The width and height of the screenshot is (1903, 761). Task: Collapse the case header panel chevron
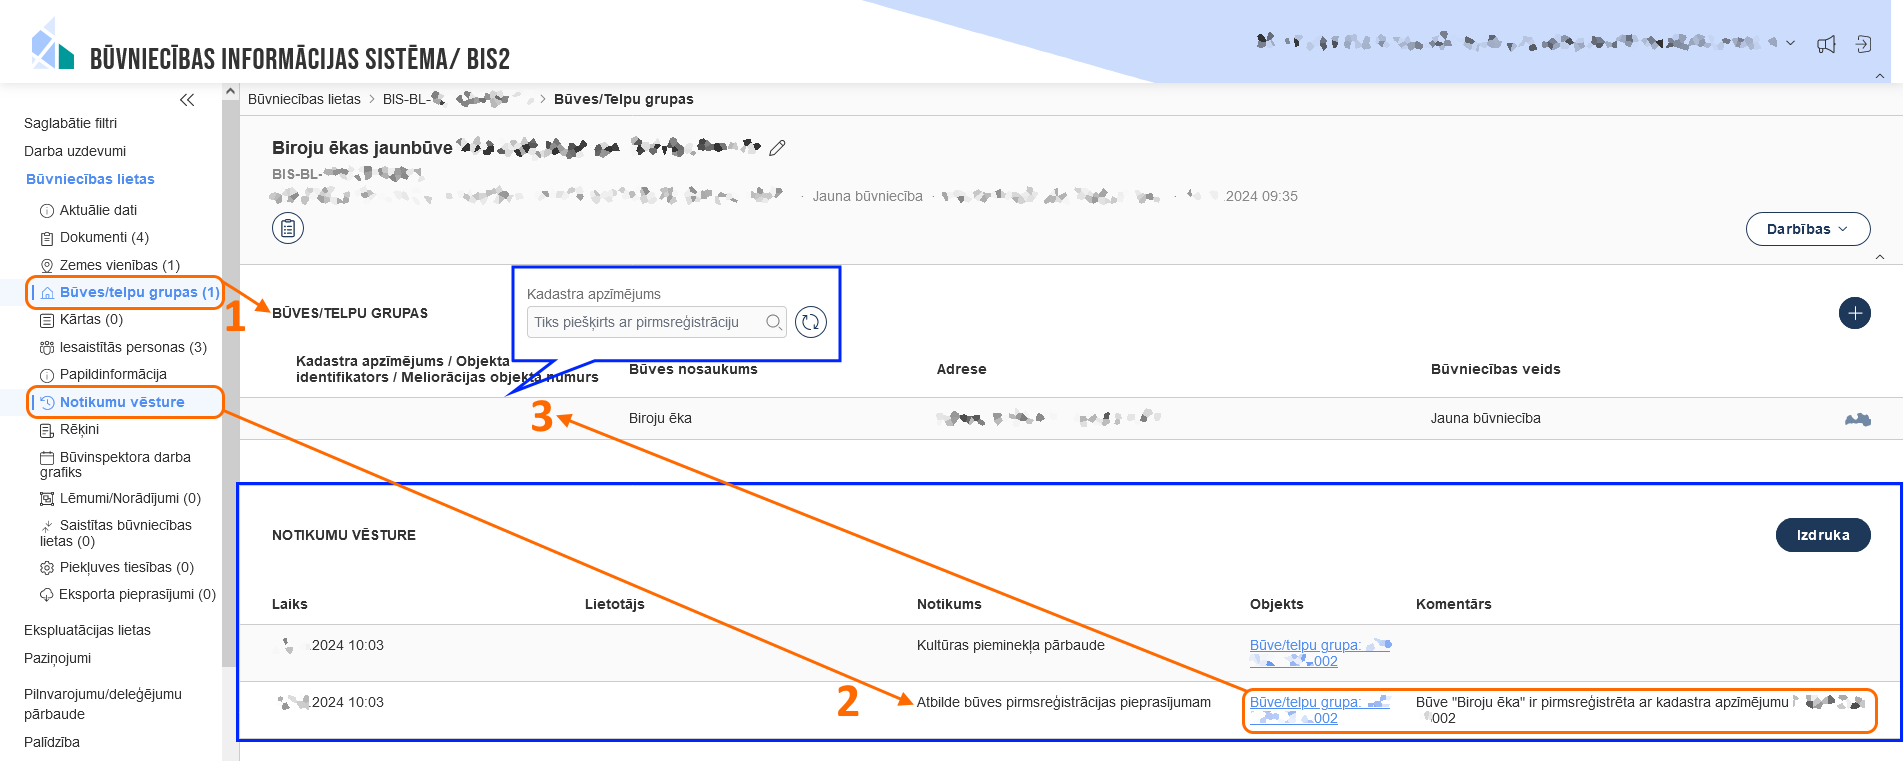click(x=1880, y=257)
